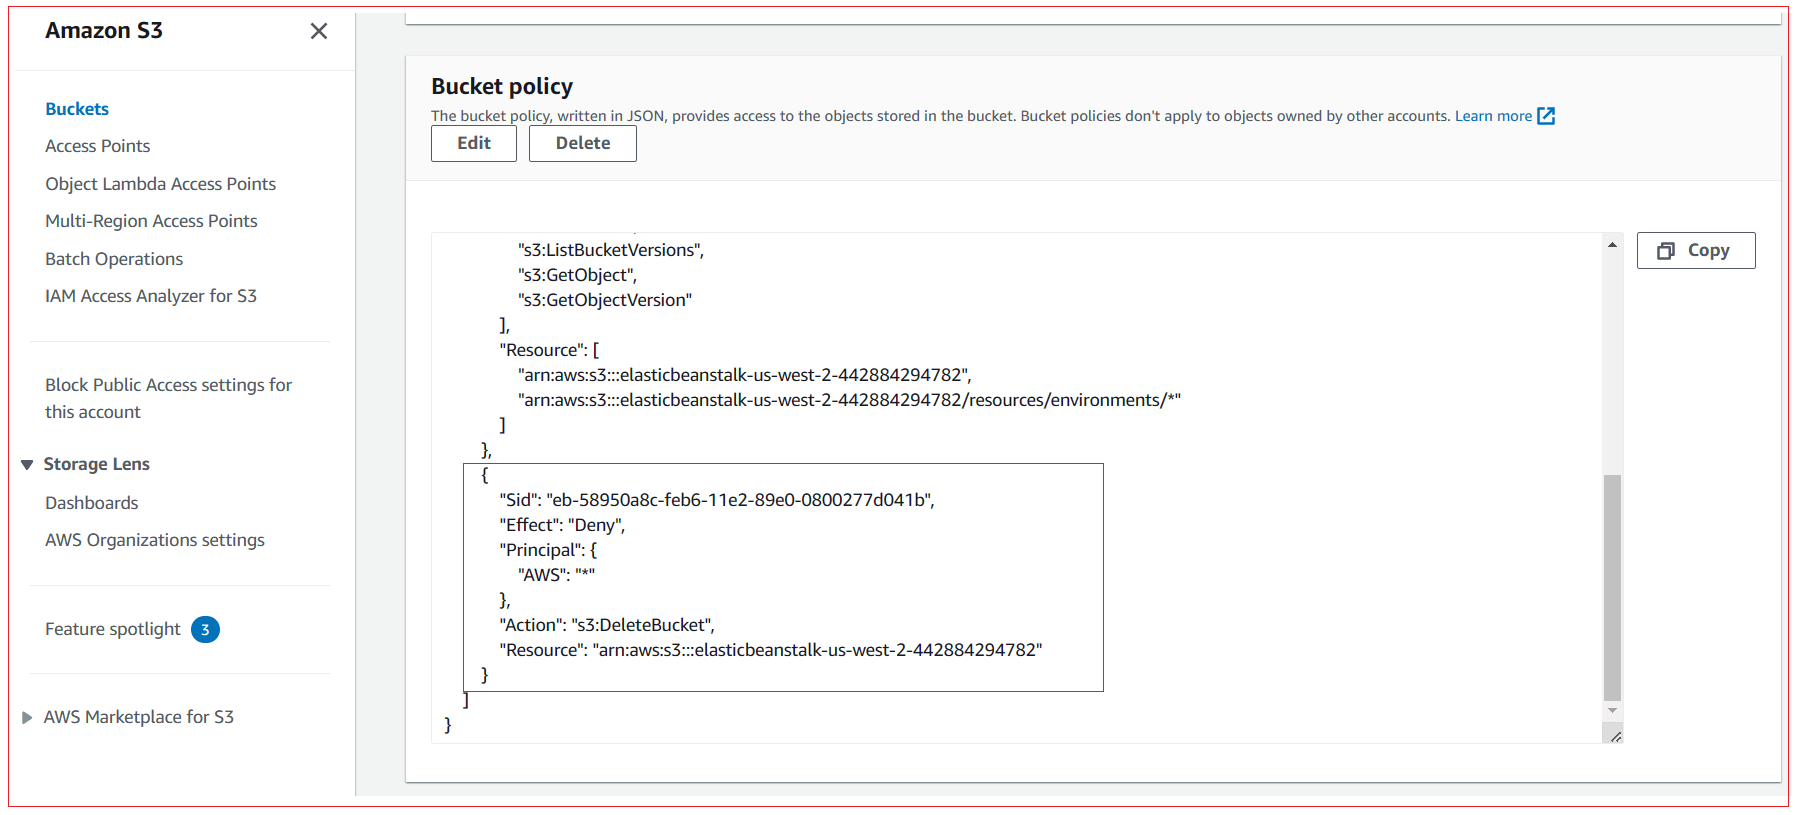Edit the bucket policy
The width and height of the screenshot is (1795, 815).
tap(474, 143)
